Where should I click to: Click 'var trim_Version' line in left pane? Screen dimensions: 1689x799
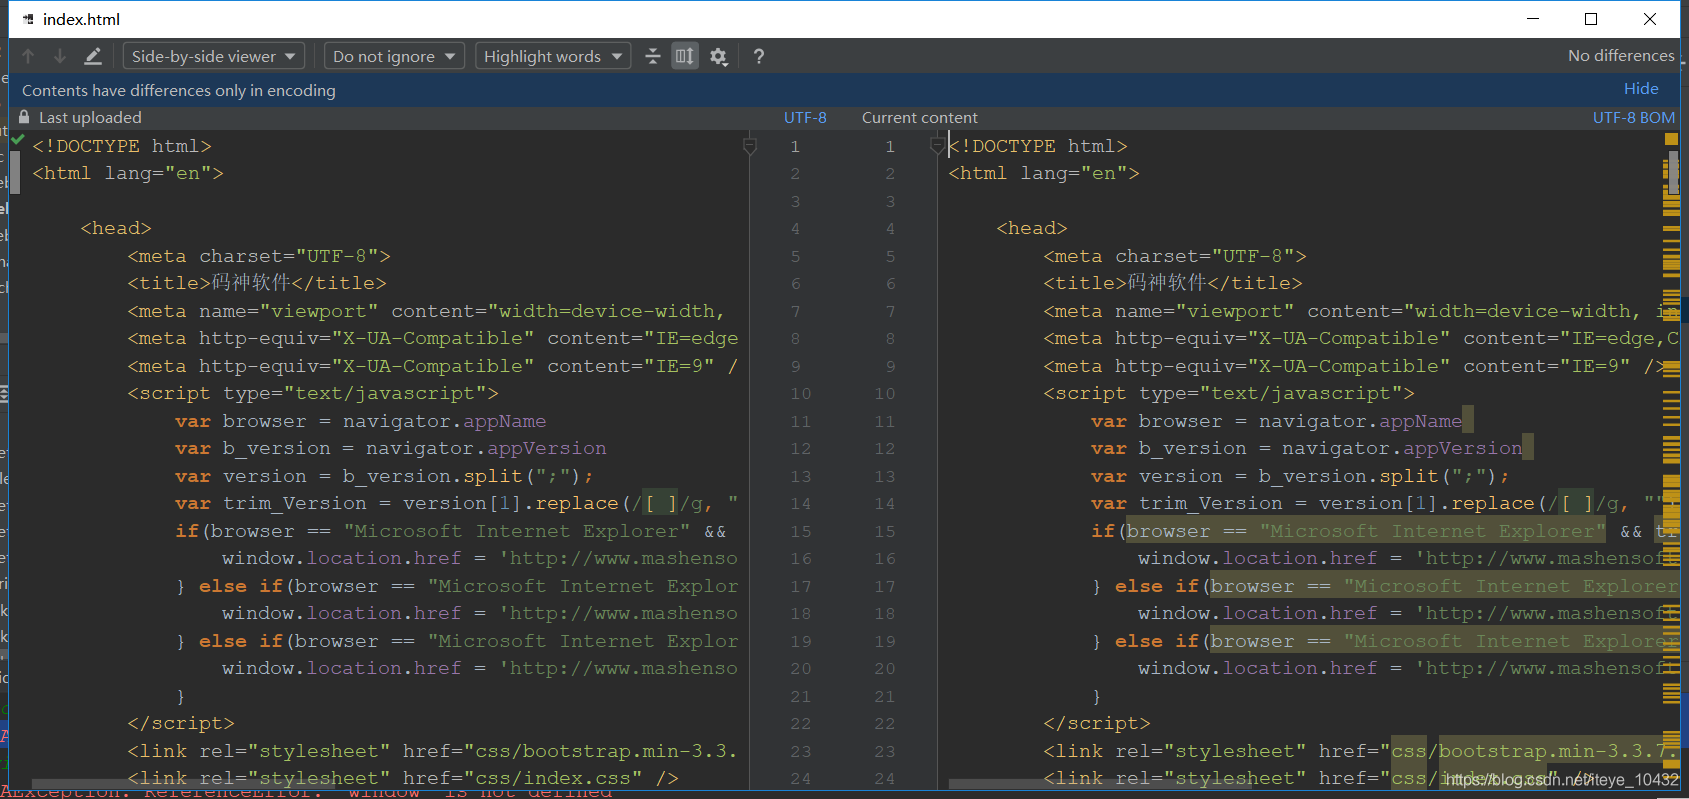coord(457,503)
